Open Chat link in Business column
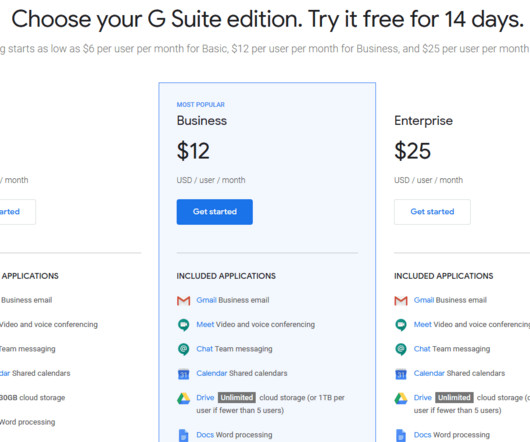 pos(204,349)
